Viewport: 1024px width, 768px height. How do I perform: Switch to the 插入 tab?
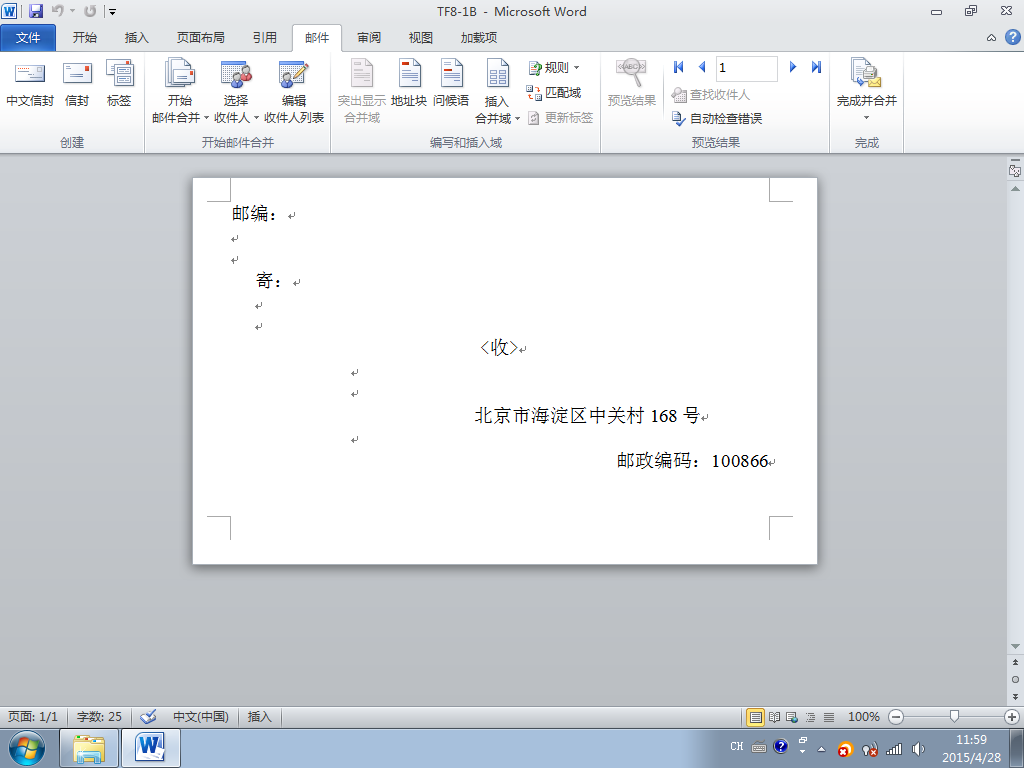pos(136,38)
